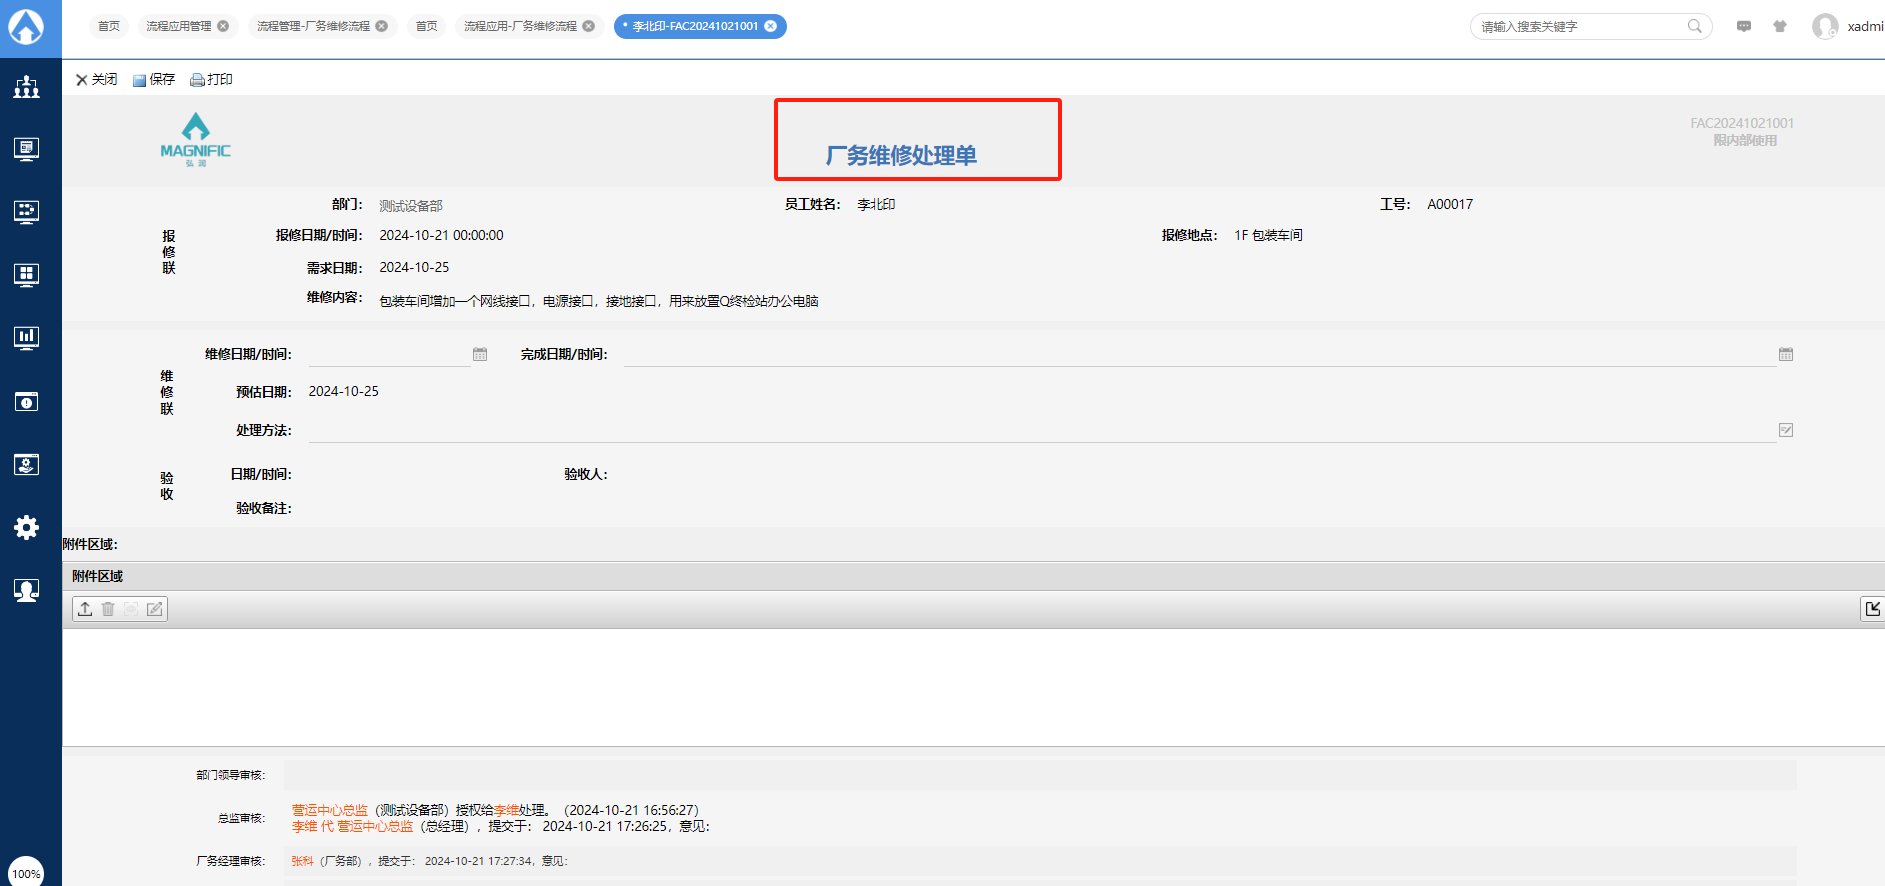
Task: Close the 流程应用-厂务维修流程 tab
Action: [588, 26]
